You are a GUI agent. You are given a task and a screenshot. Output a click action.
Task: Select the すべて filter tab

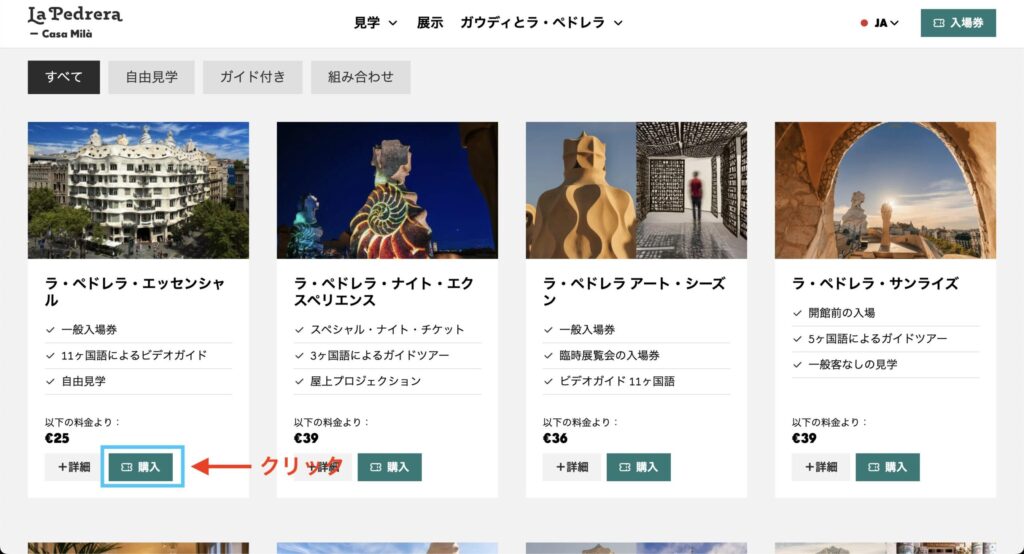point(63,77)
